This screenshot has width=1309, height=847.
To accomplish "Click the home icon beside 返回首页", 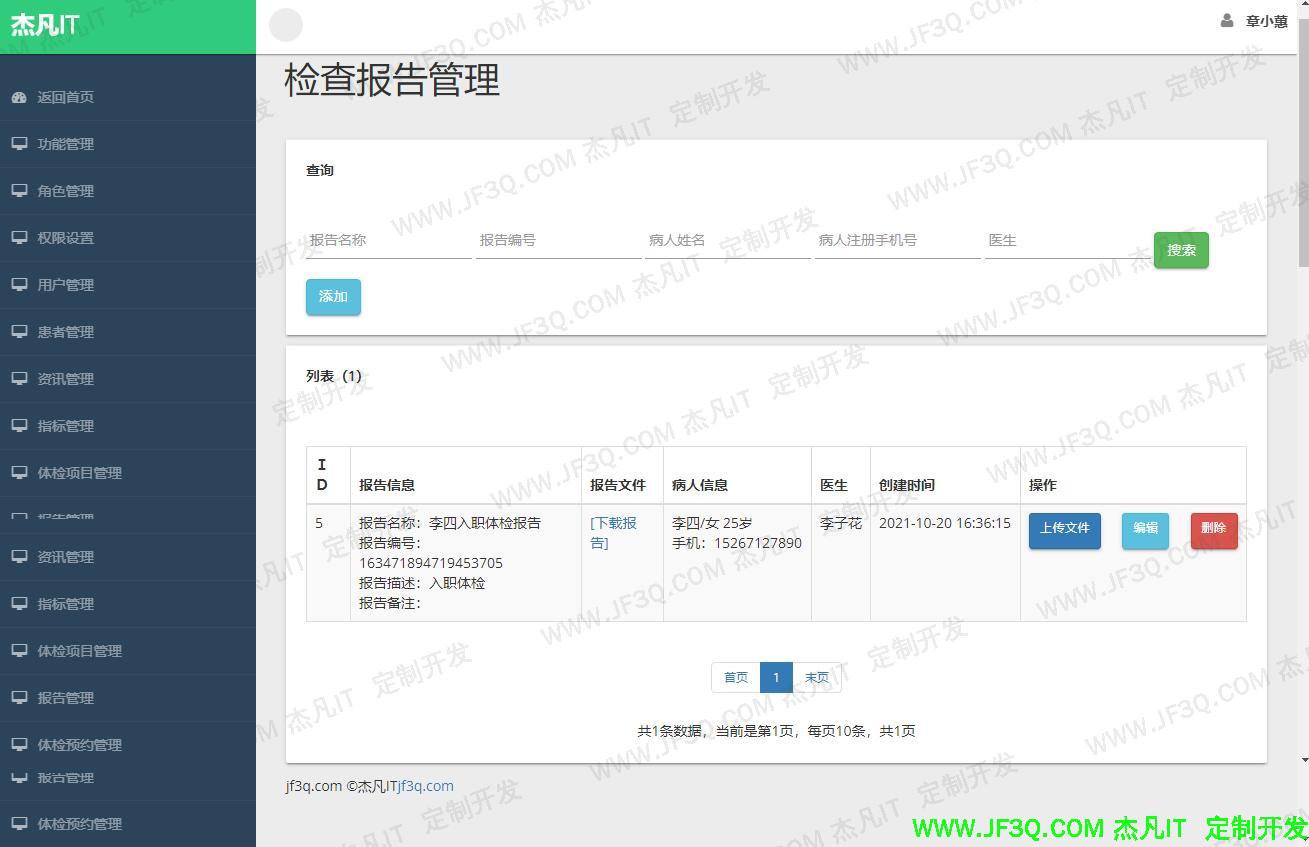I will [19, 97].
